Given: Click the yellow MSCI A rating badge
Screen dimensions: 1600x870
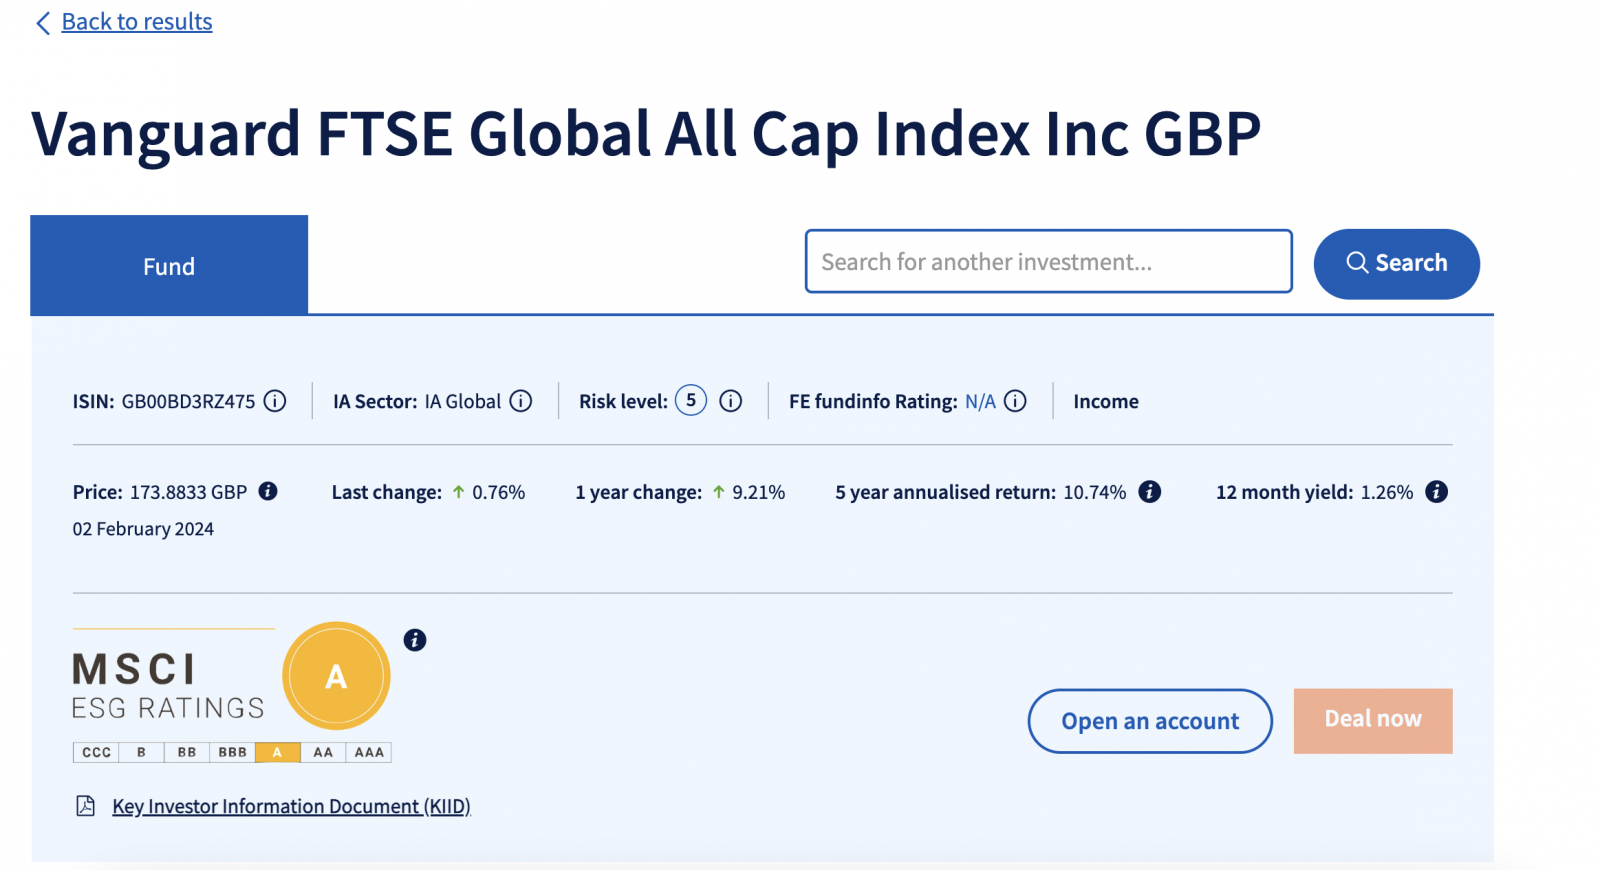Looking at the screenshot, I should point(336,676).
